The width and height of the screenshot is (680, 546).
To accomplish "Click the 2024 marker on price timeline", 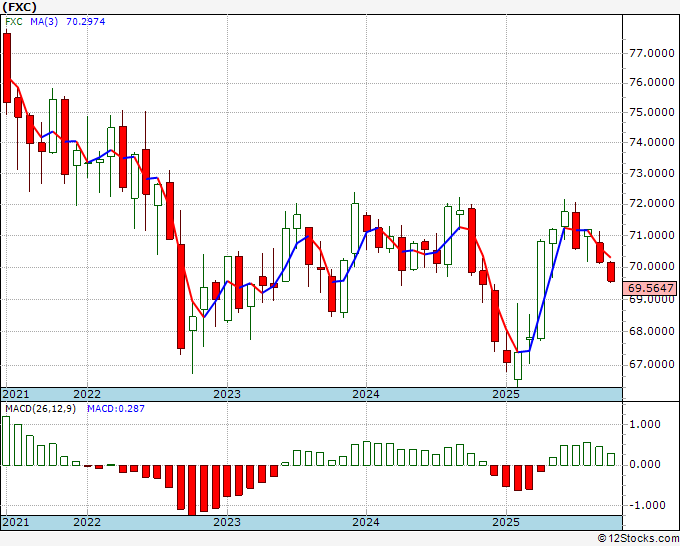I will (x=366, y=394).
